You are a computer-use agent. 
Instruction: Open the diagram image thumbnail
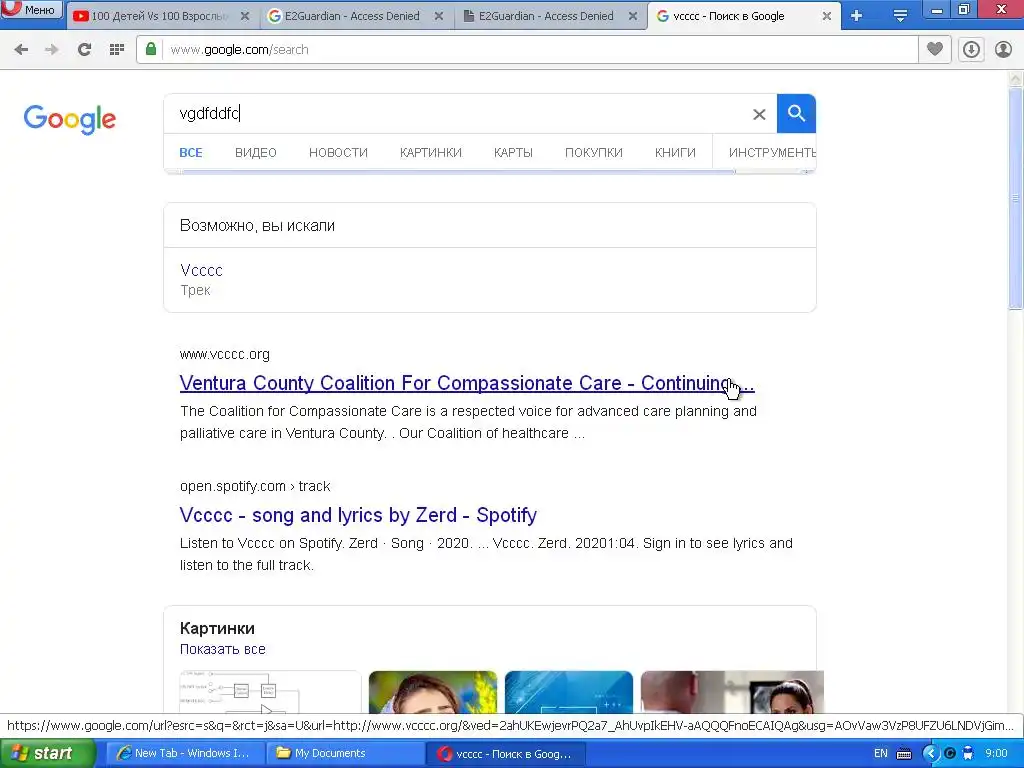point(270,692)
